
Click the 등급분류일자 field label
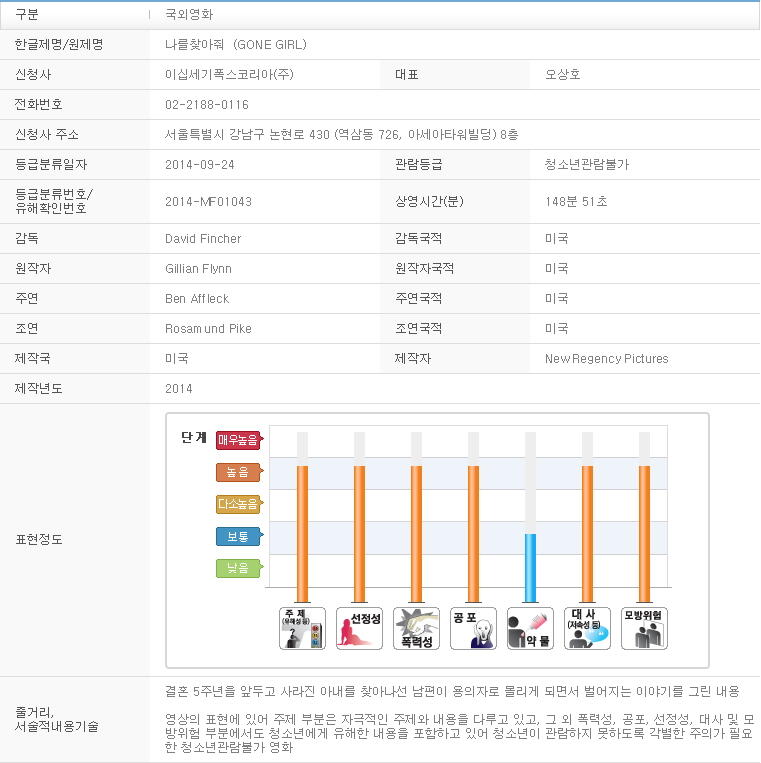click(51, 164)
